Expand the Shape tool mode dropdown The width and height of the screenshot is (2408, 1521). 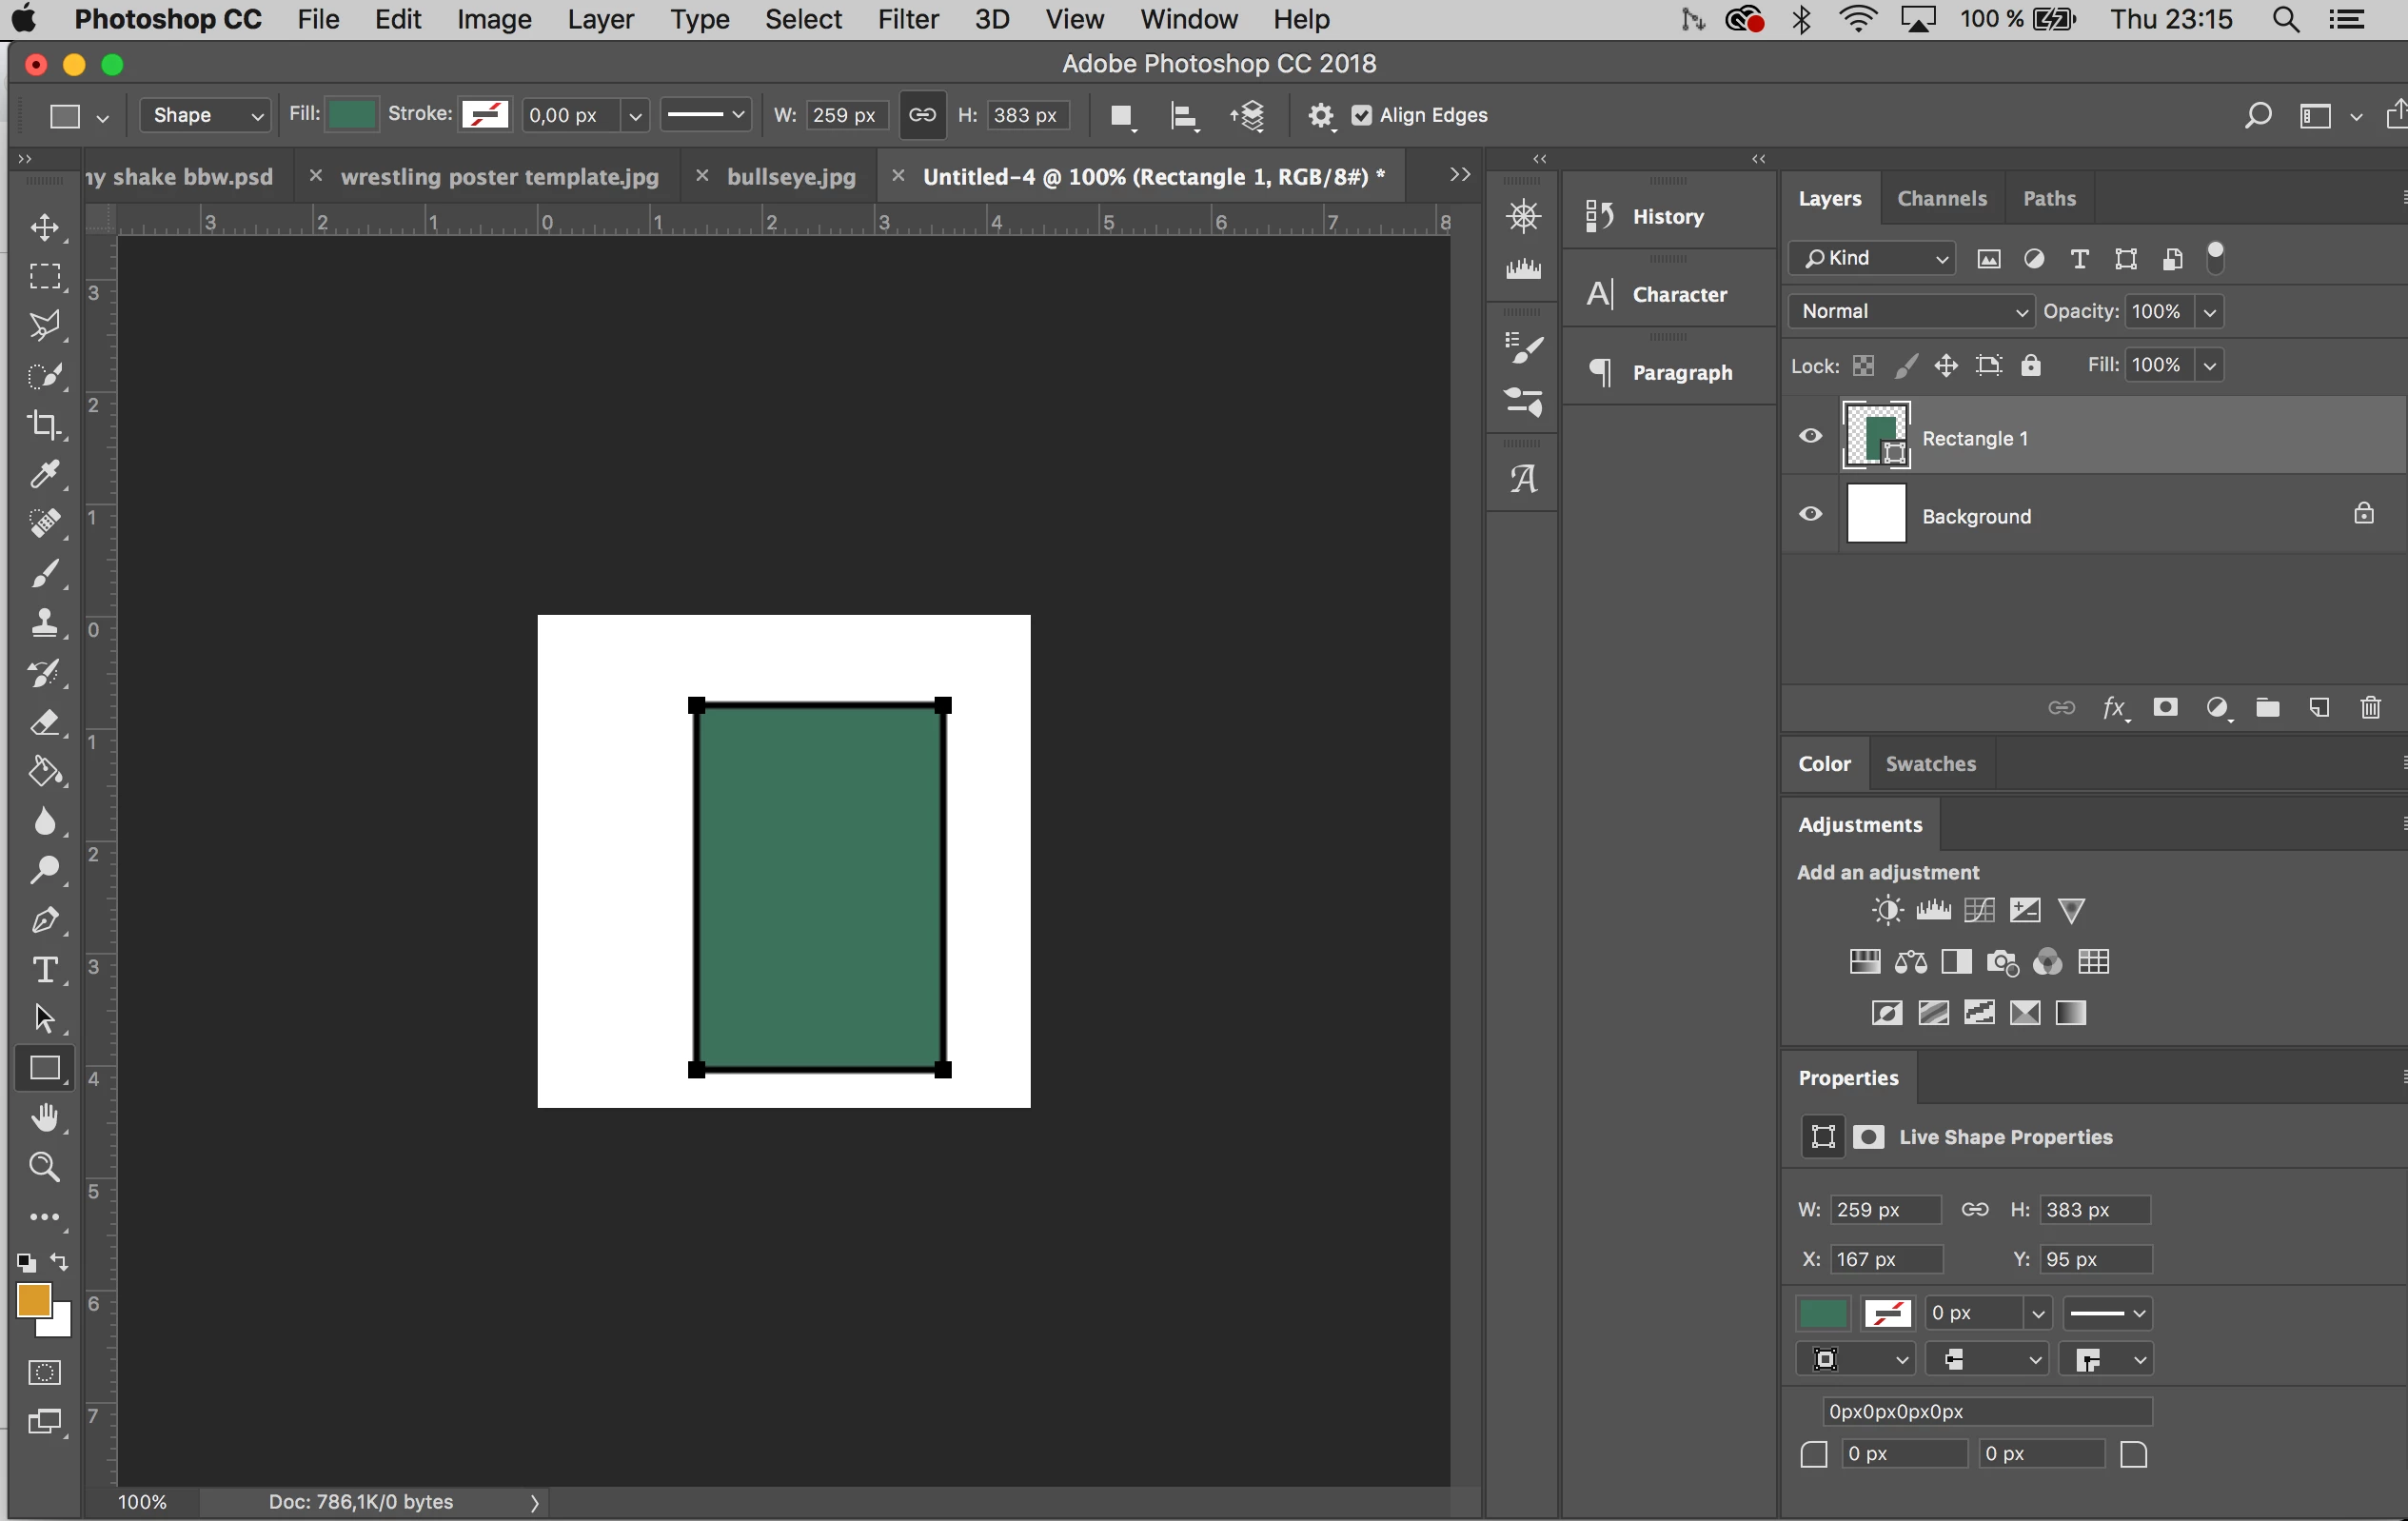coord(205,116)
